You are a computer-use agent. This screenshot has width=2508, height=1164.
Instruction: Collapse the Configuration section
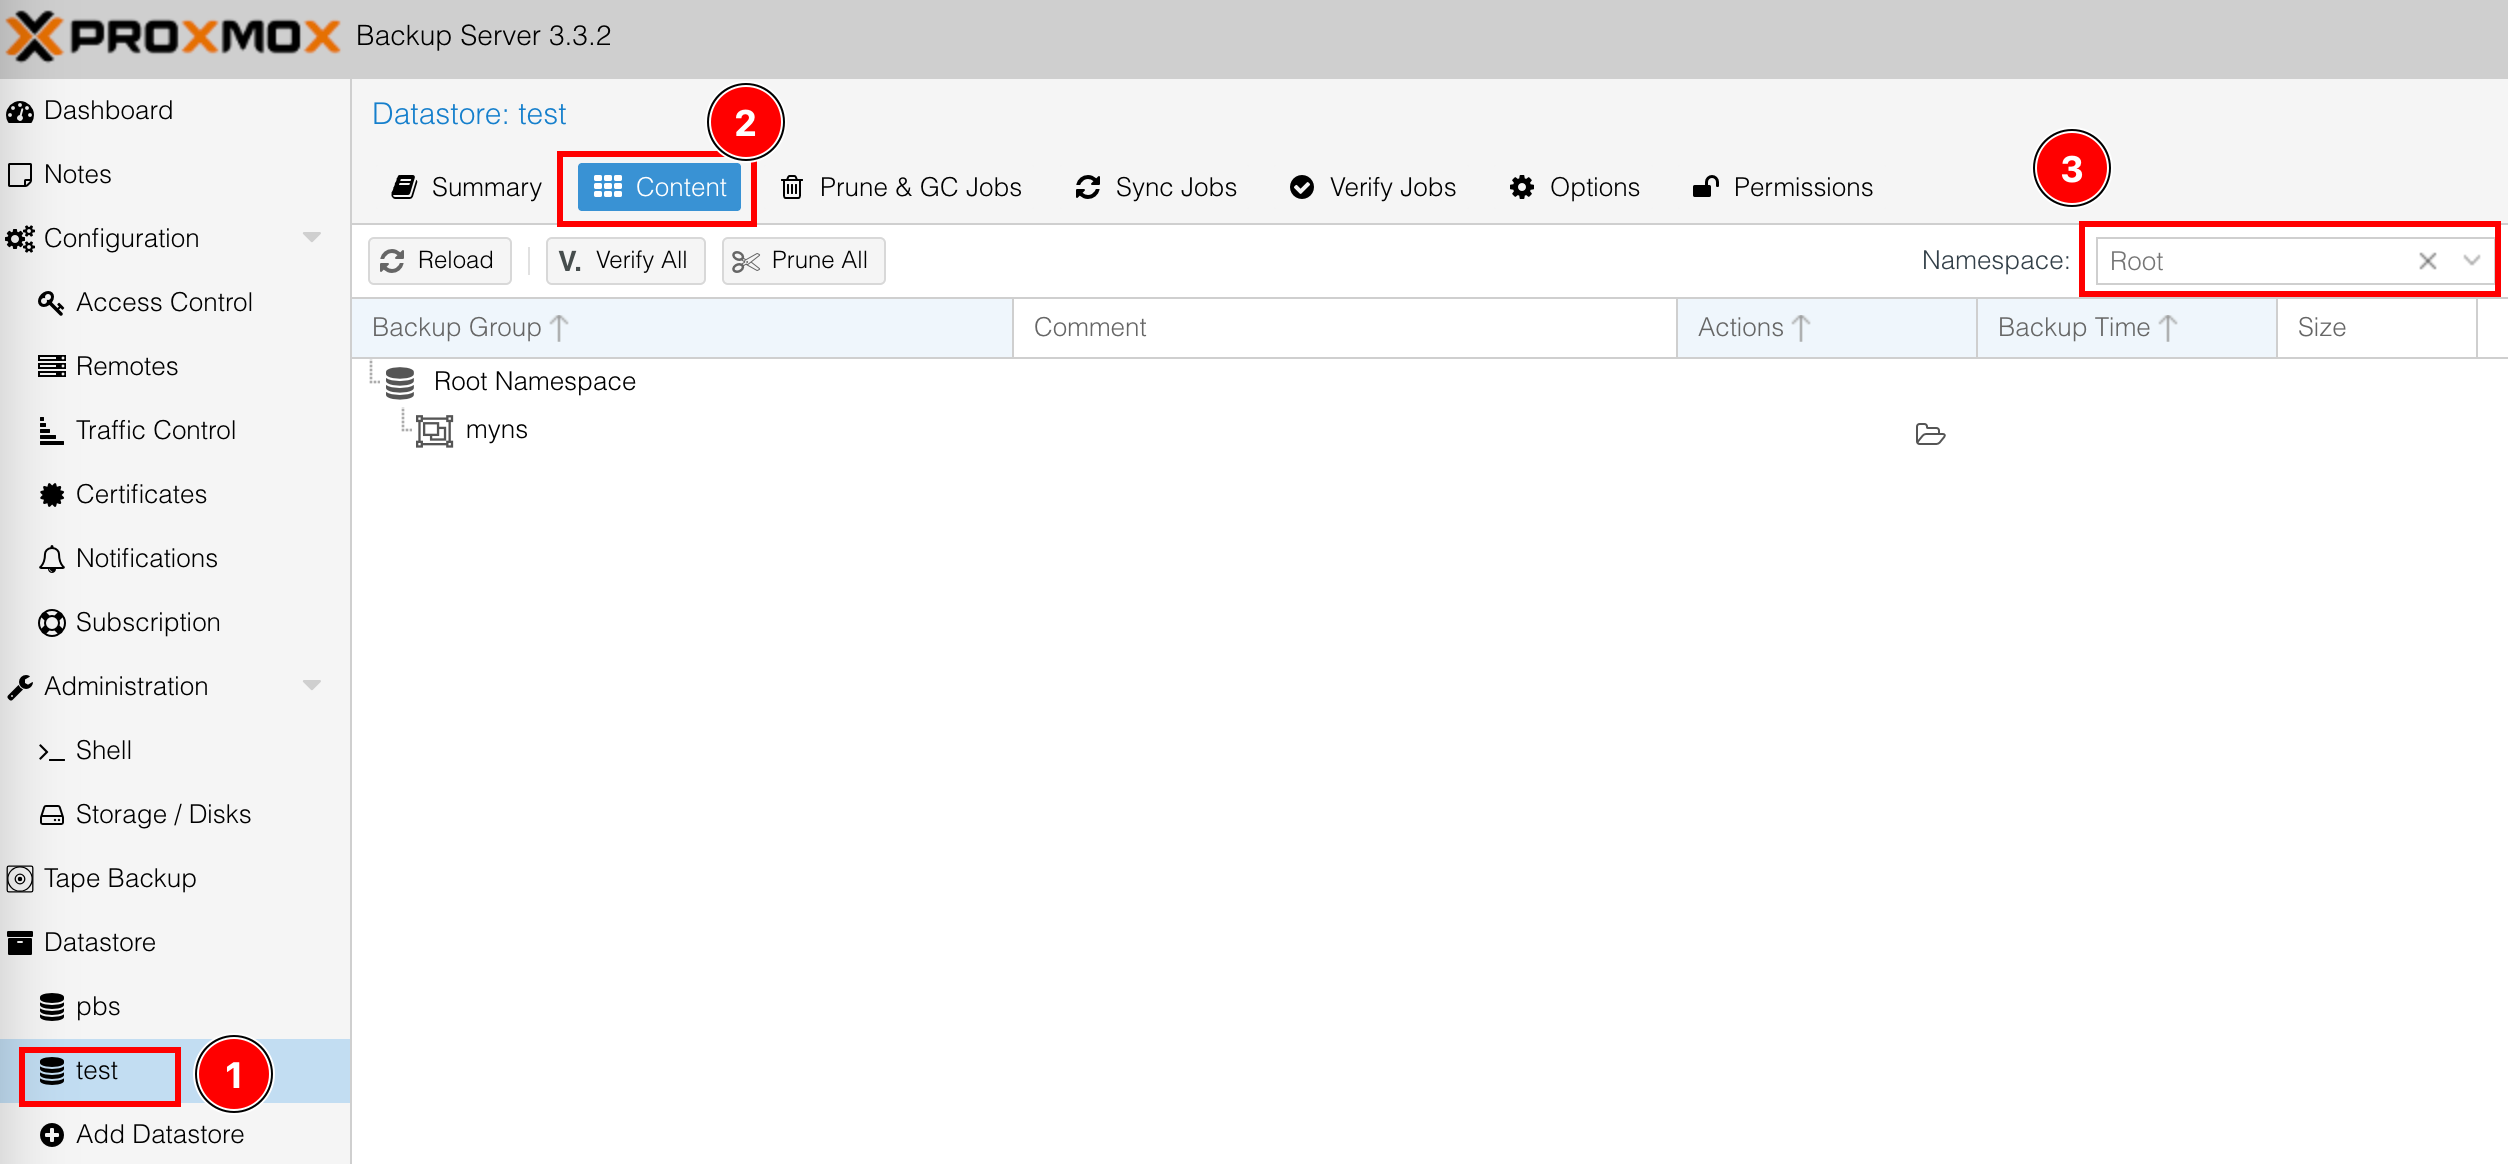311,238
